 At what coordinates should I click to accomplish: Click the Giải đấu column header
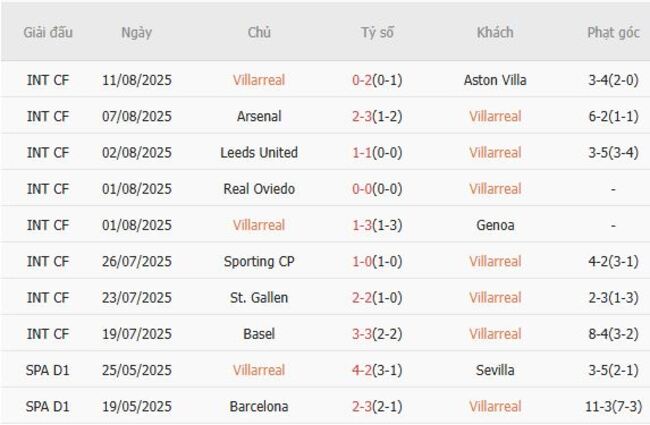(48, 32)
